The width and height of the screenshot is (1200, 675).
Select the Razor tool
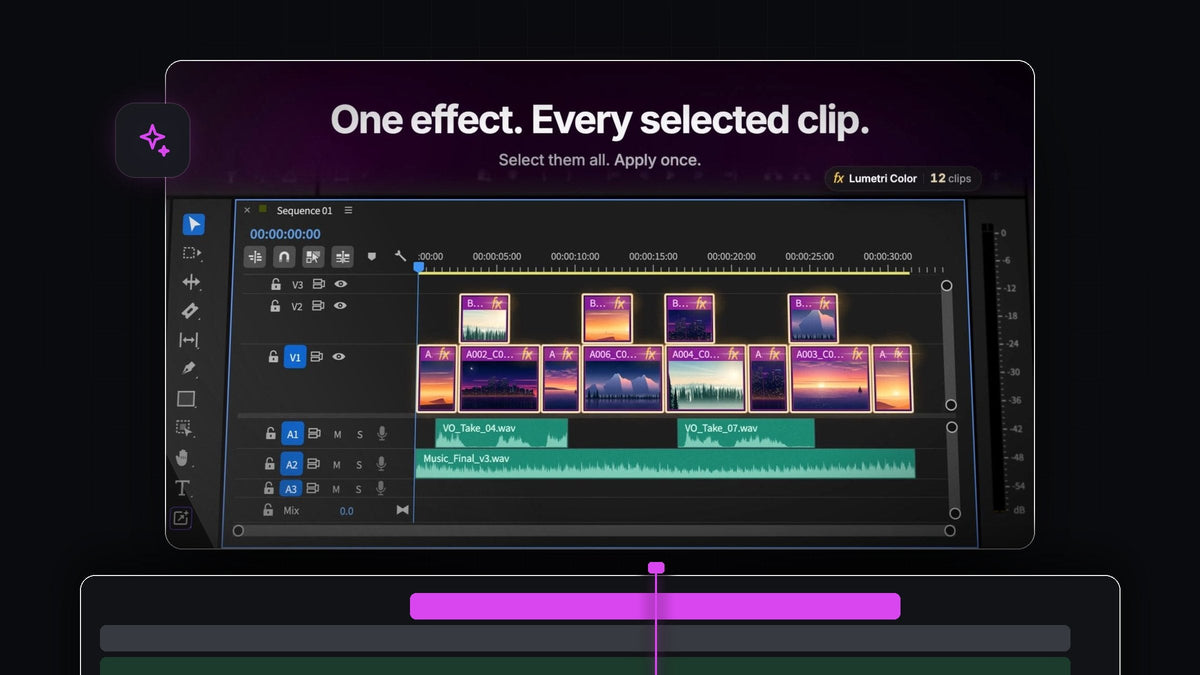click(x=190, y=311)
